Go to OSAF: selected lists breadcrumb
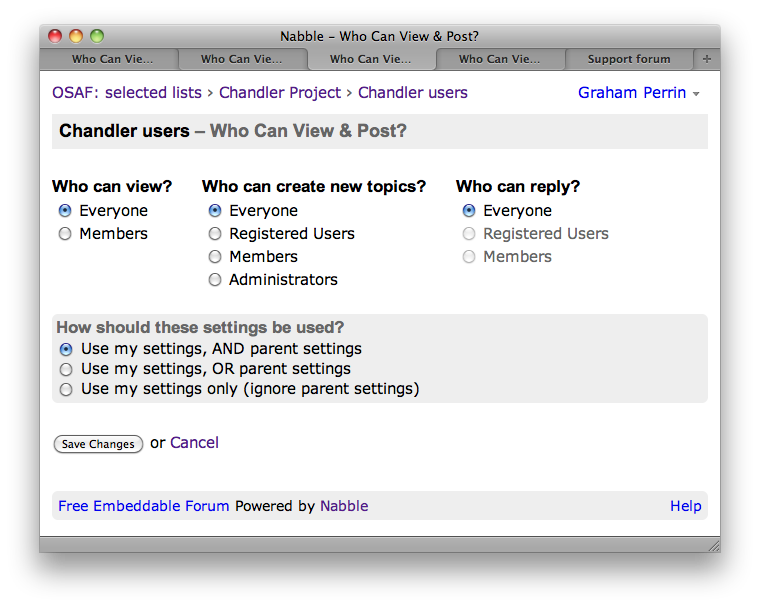This screenshot has height=607, width=760. 127,93
